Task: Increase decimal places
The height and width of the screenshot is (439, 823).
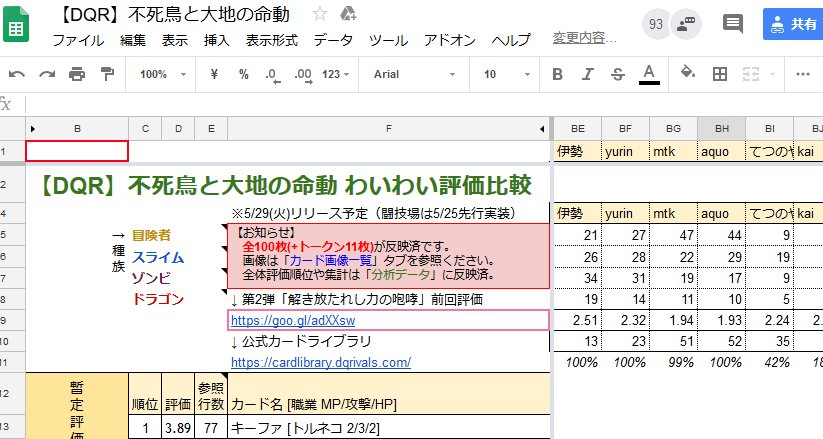Action: (x=303, y=75)
